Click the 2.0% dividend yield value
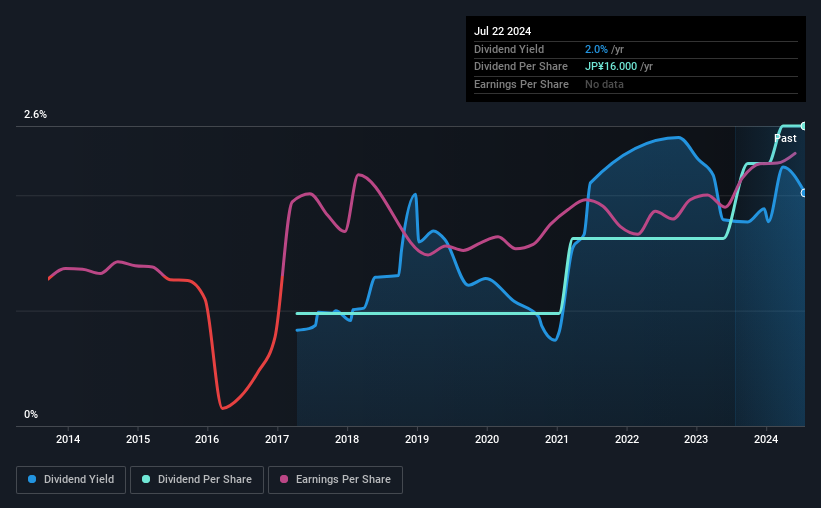 596,49
